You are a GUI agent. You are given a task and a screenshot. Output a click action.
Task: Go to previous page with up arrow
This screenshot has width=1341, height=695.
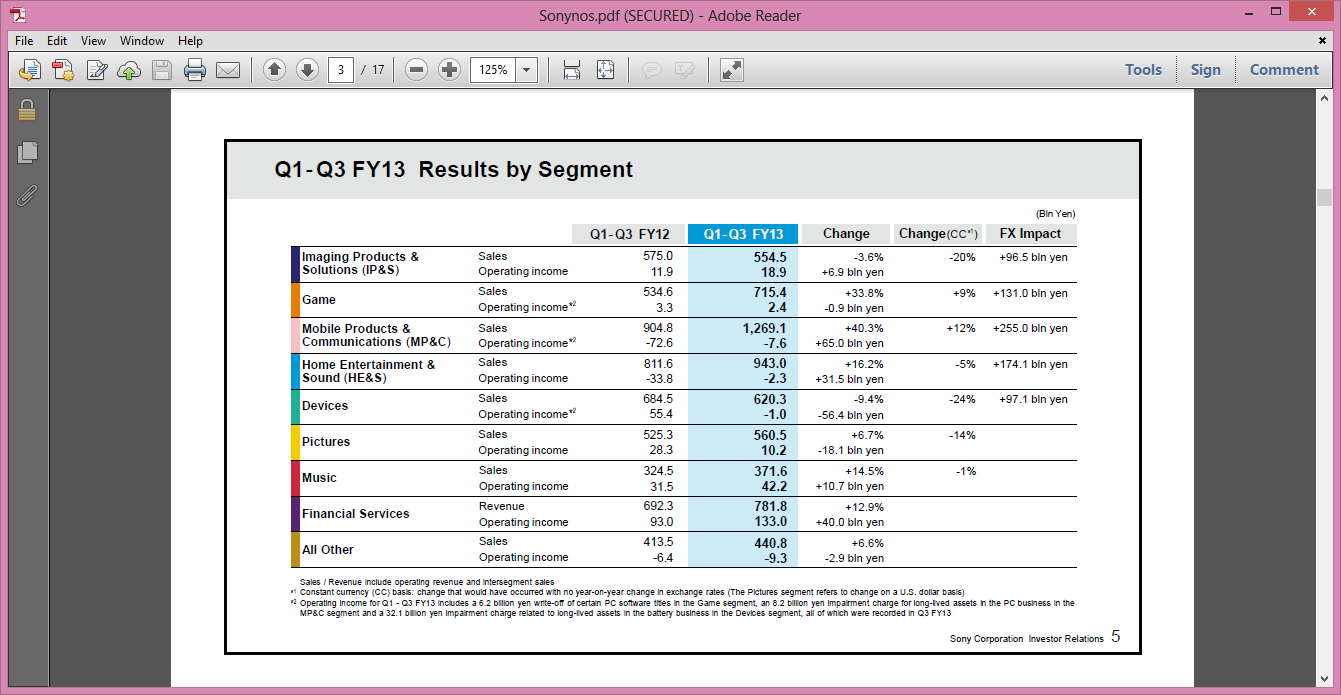pyautogui.click(x=274, y=70)
